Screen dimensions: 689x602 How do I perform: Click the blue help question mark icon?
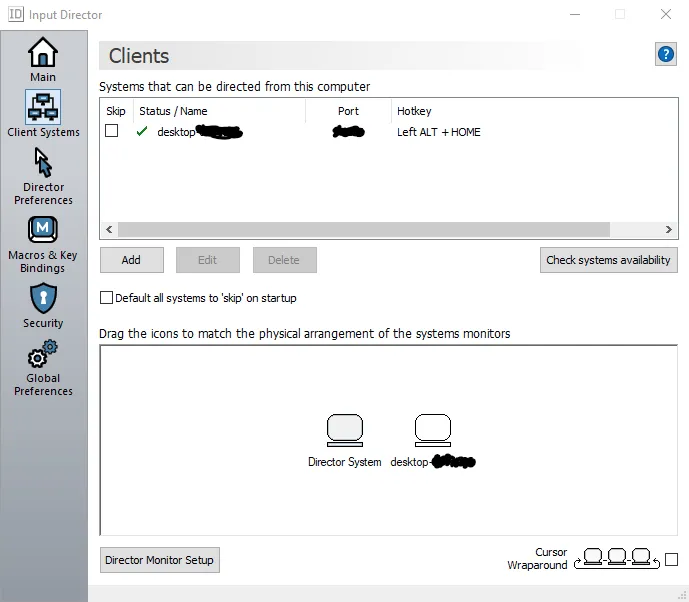coord(666,54)
